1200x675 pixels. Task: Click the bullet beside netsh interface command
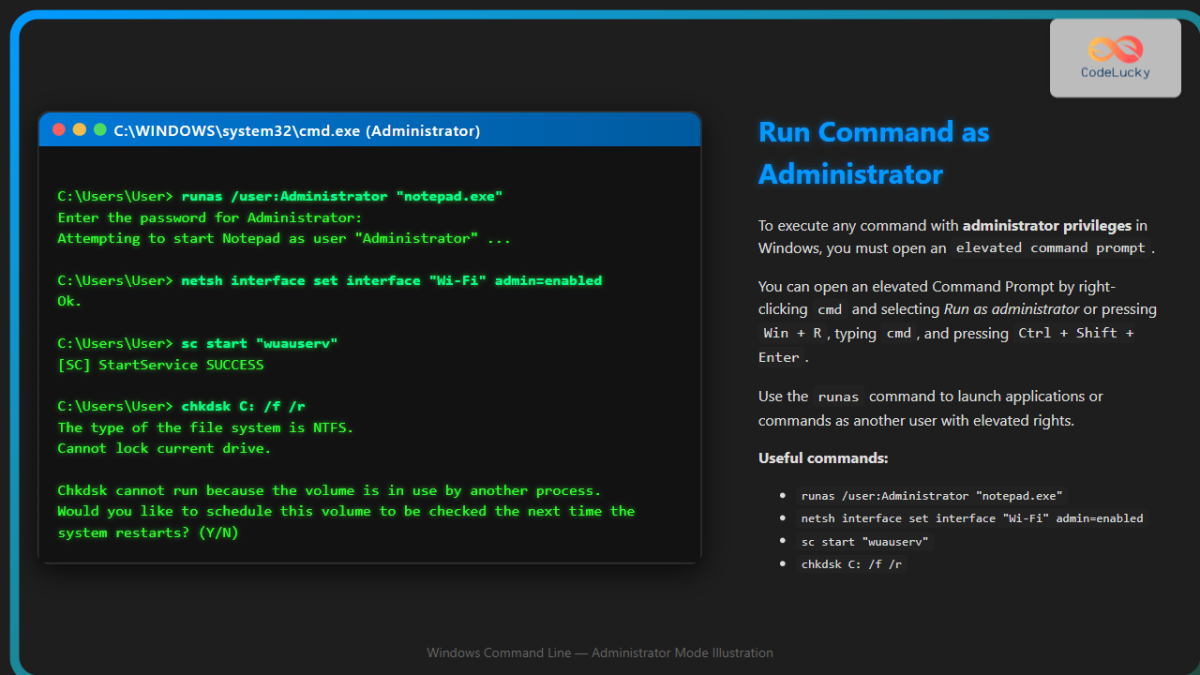coord(785,518)
